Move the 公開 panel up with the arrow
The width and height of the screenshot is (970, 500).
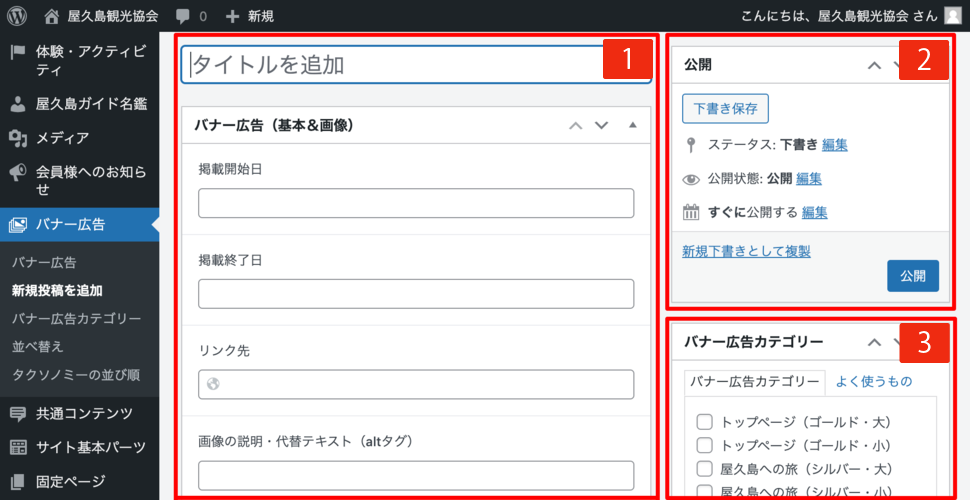tap(874, 65)
